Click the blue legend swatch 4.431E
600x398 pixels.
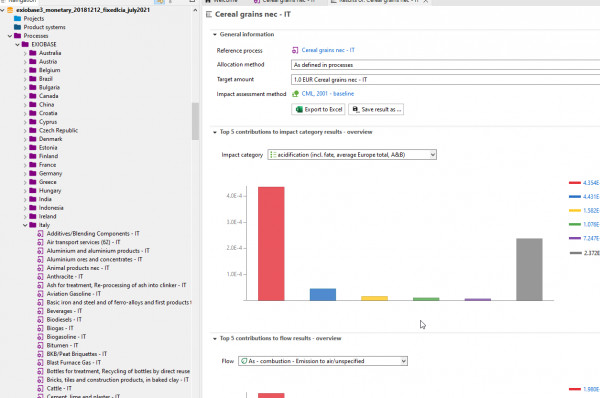tap(575, 197)
